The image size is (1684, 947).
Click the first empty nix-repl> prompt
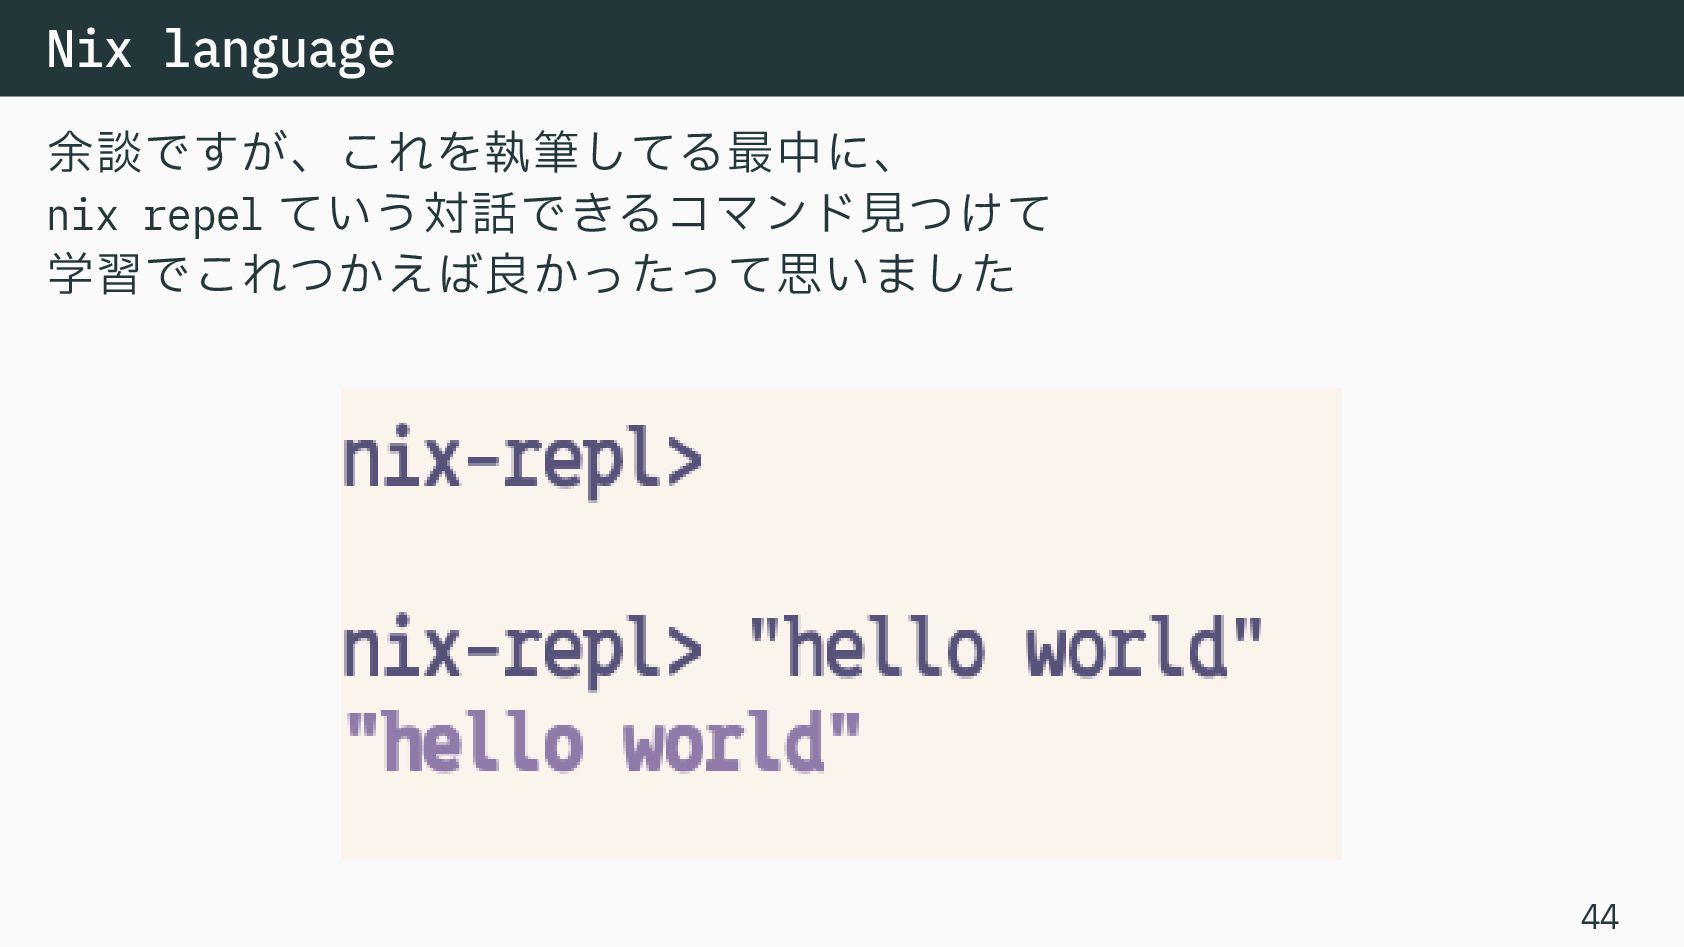click(x=522, y=460)
